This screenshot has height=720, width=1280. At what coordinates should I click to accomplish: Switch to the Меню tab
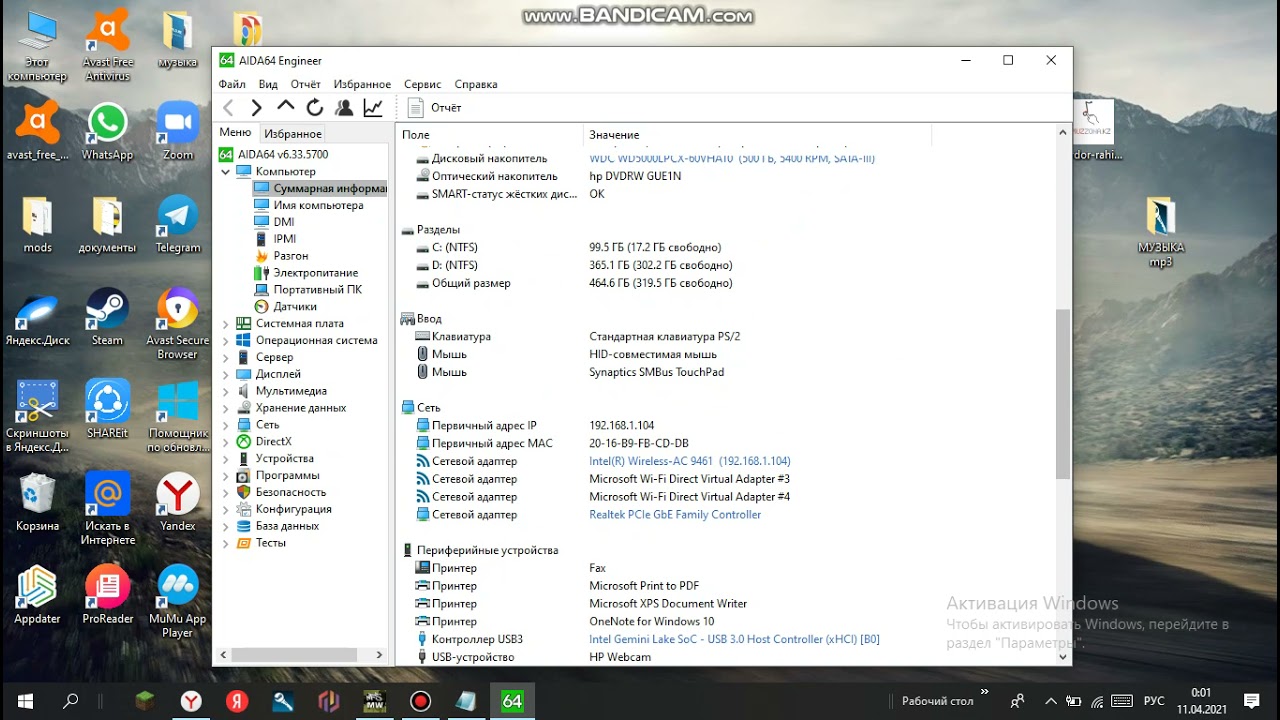click(x=235, y=133)
